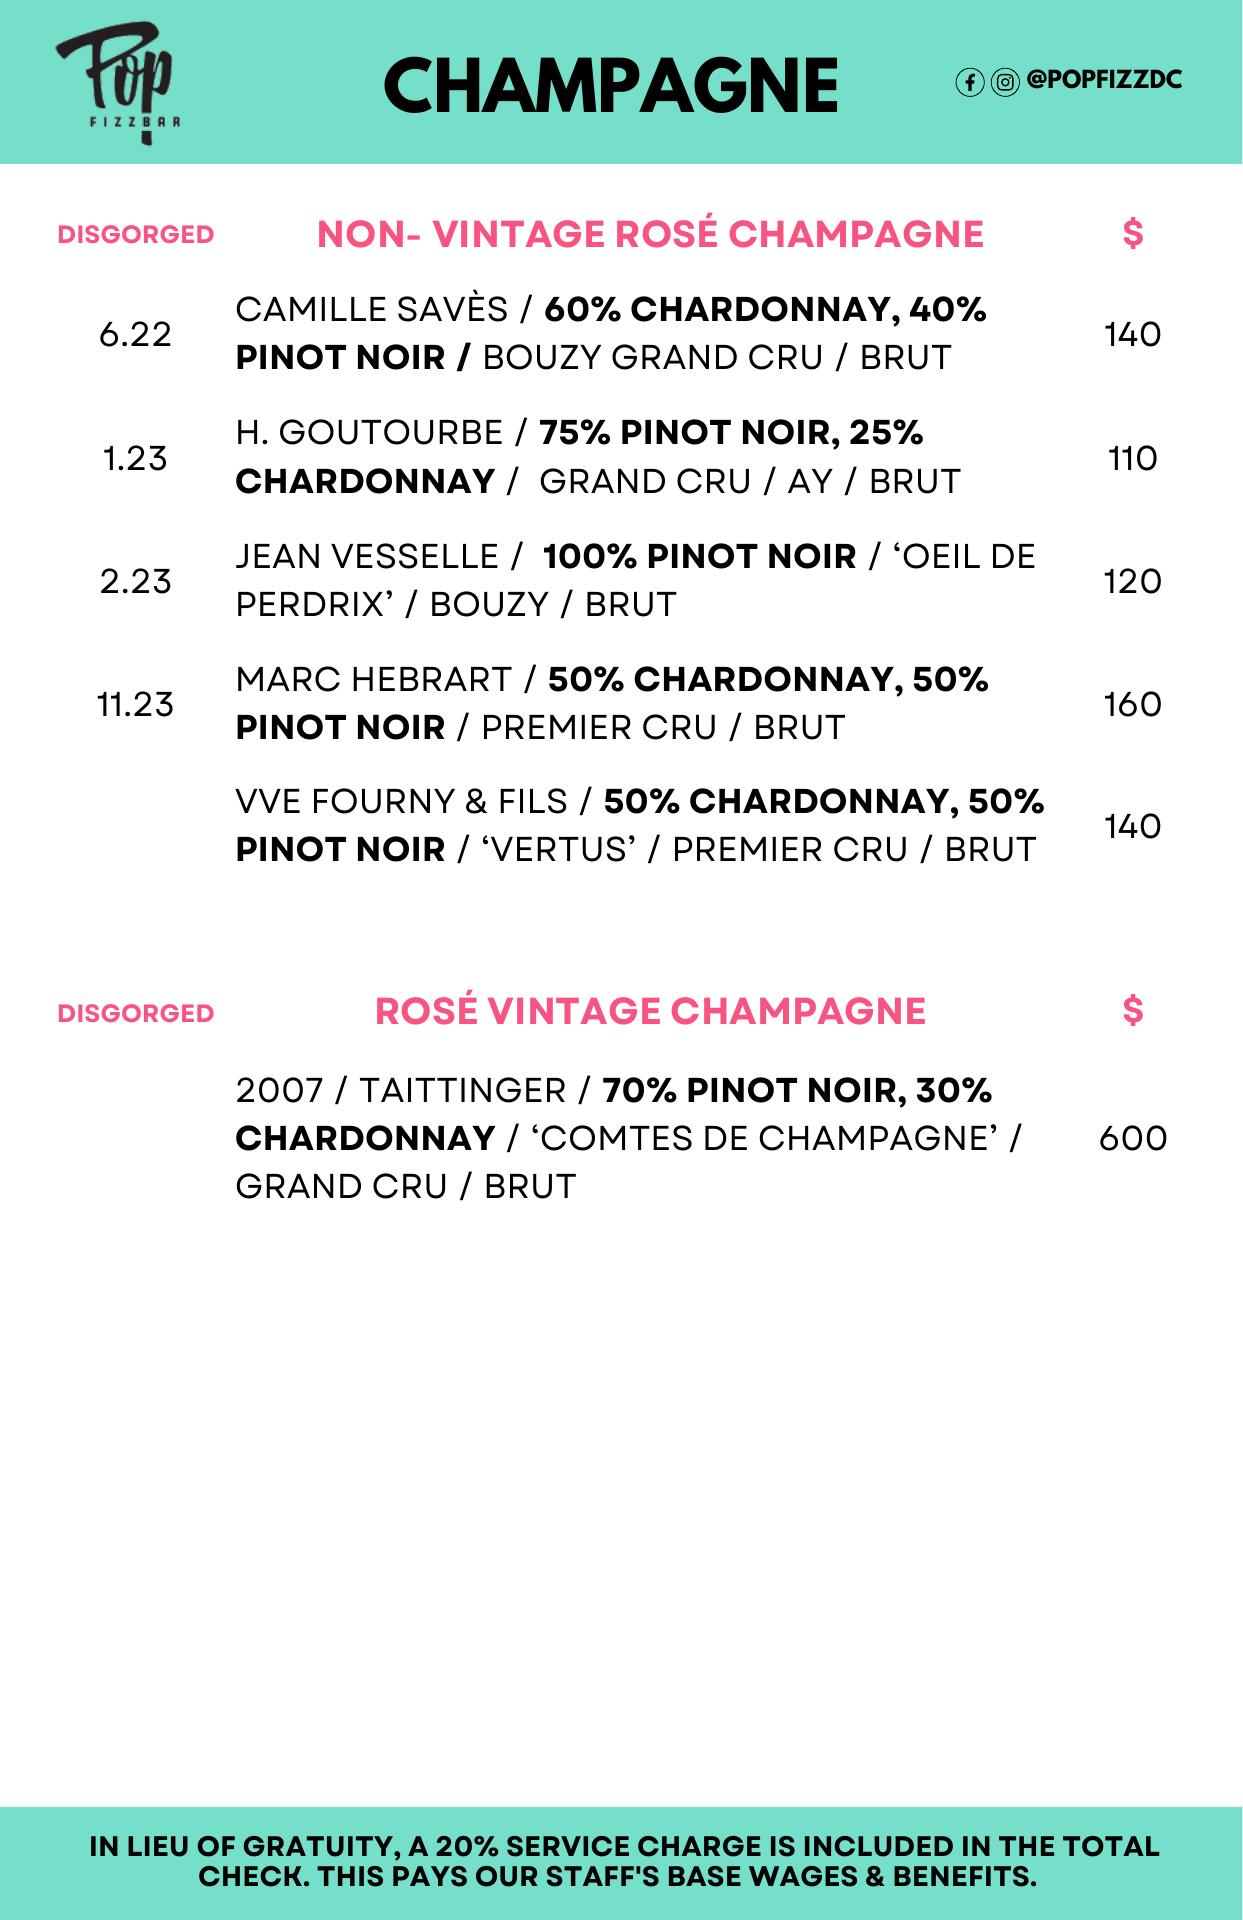Click the 160 price for Marc Hebrart
1243x1920 pixels.
pos(1133,704)
